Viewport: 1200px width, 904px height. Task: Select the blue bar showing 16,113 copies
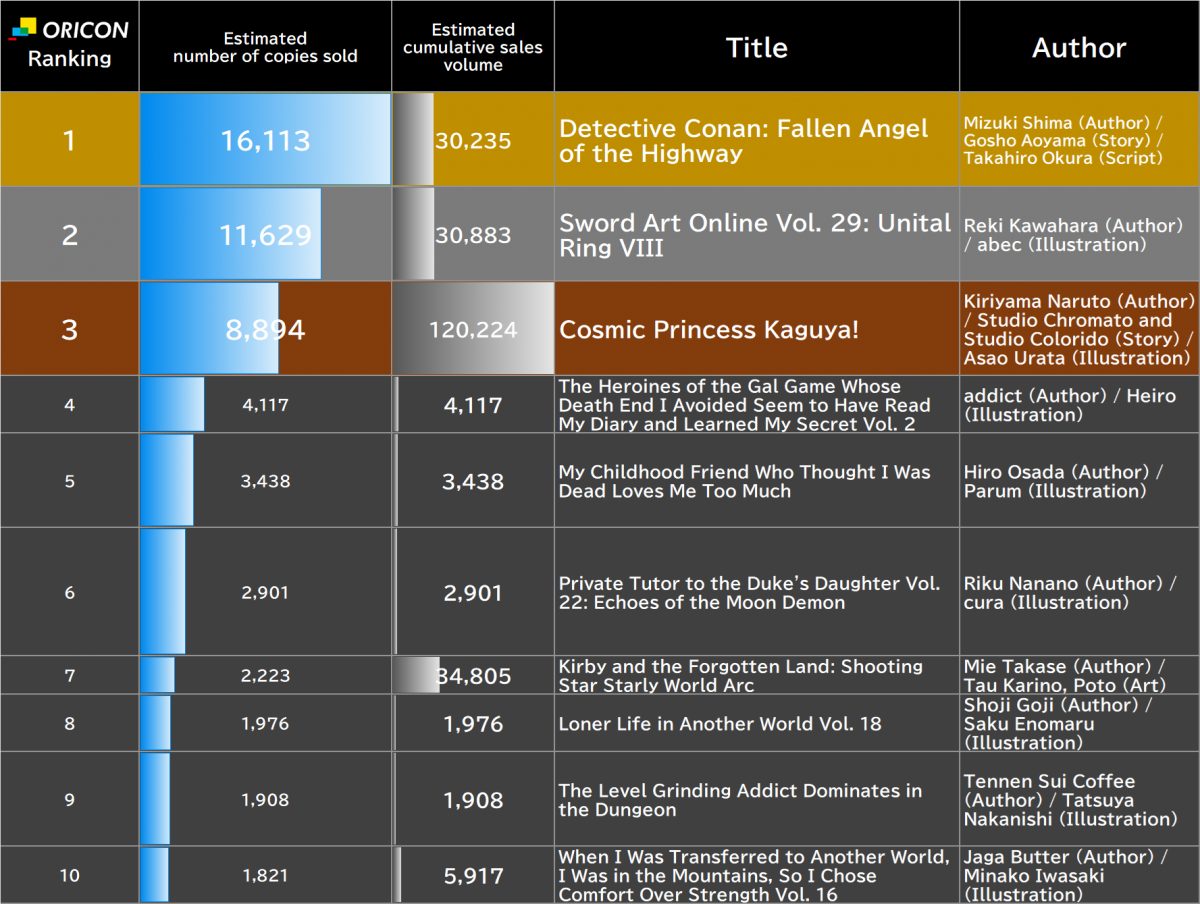(x=265, y=140)
